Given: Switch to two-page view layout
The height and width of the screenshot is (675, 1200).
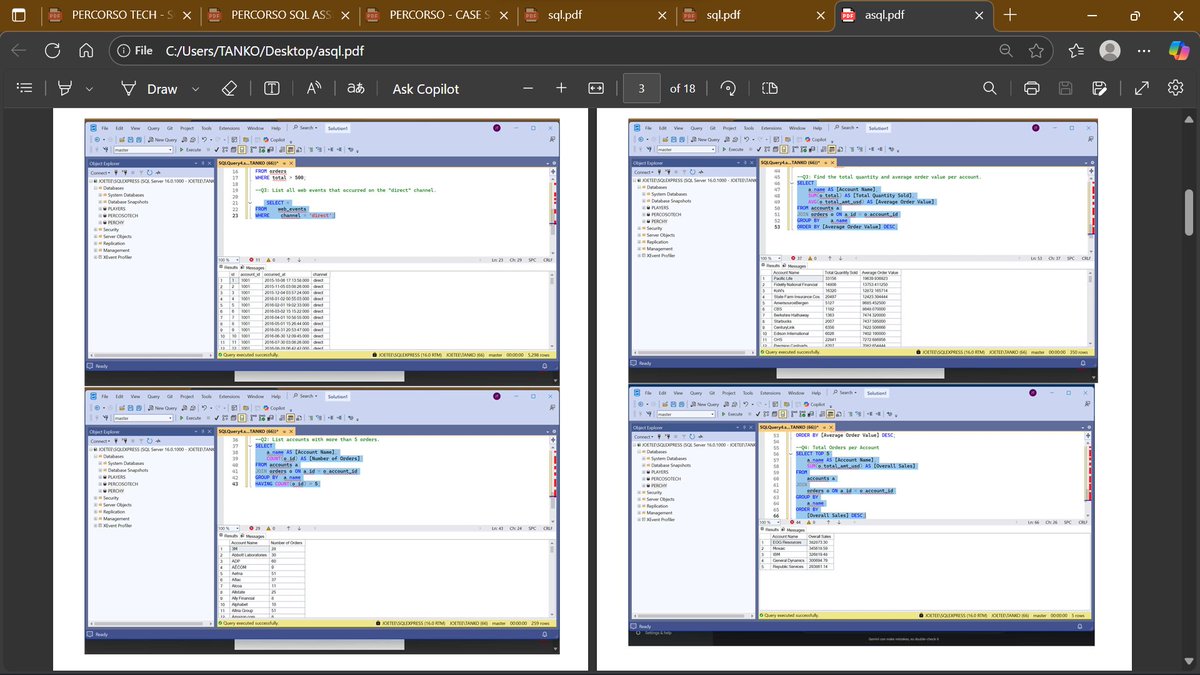Looking at the screenshot, I should point(769,88).
